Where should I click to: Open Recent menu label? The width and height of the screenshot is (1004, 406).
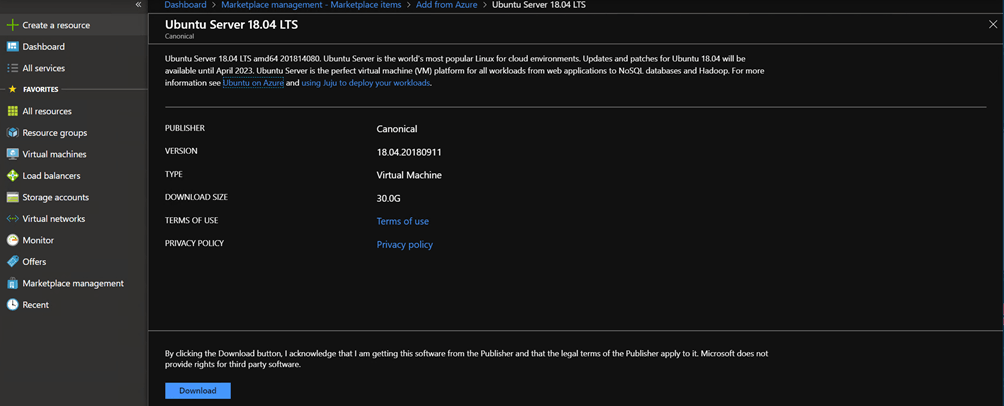coord(35,305)
